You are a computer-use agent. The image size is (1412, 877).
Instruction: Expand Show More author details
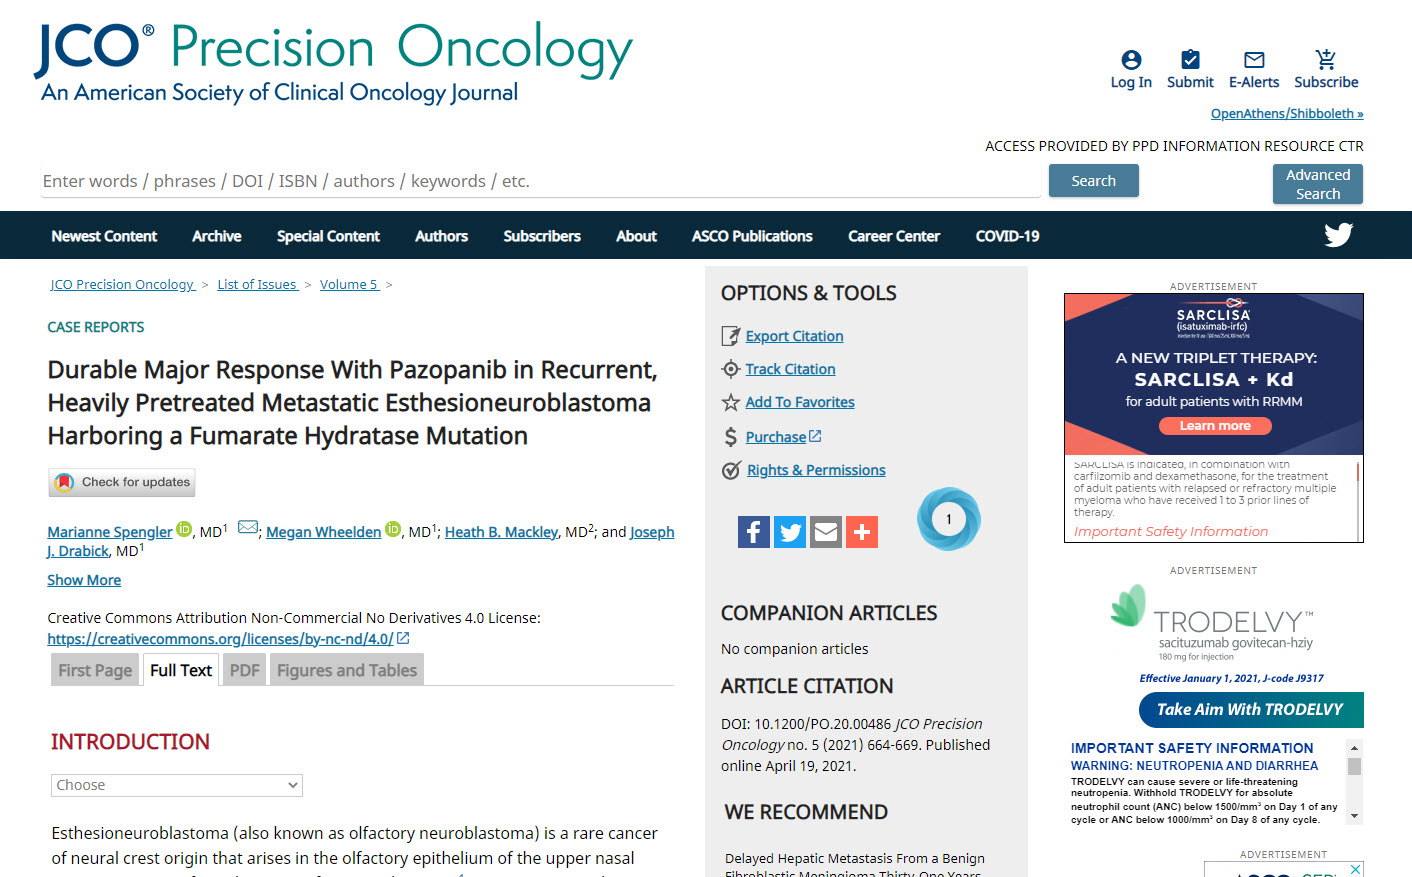tap(84, 580)
